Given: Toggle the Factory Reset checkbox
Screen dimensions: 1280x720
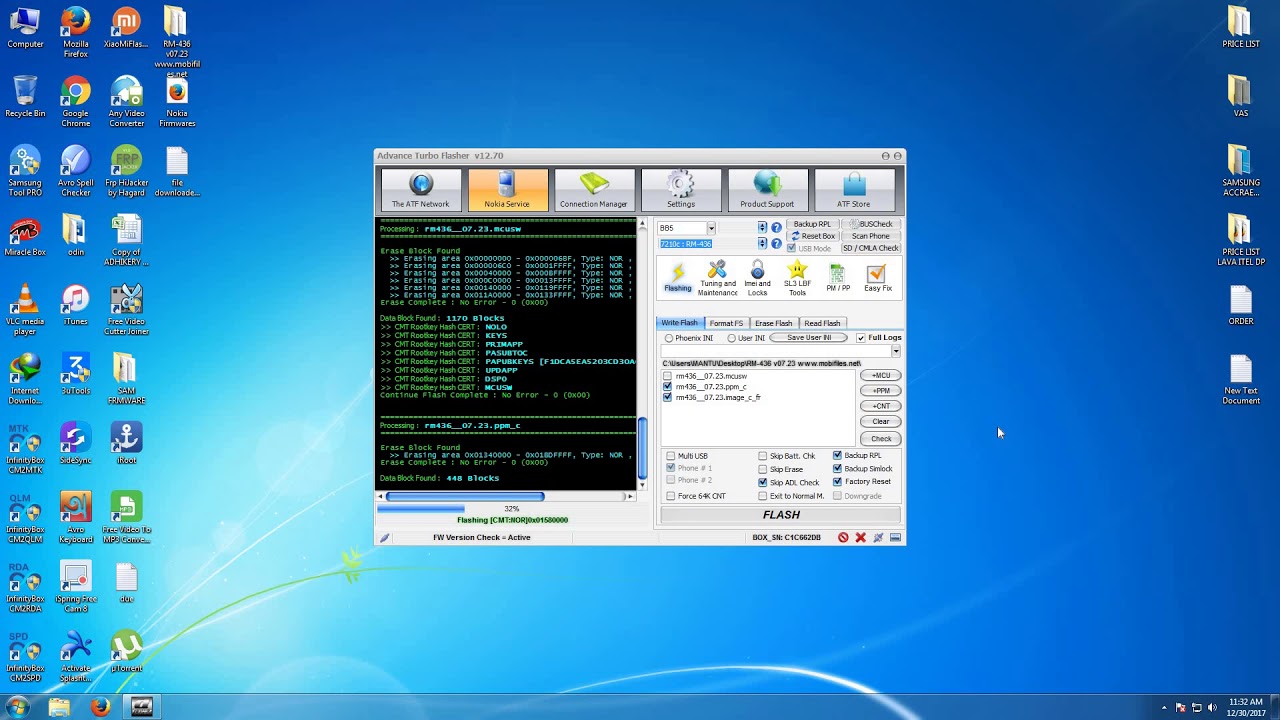Looking at the screenshot, I should [x=838, y=482].
